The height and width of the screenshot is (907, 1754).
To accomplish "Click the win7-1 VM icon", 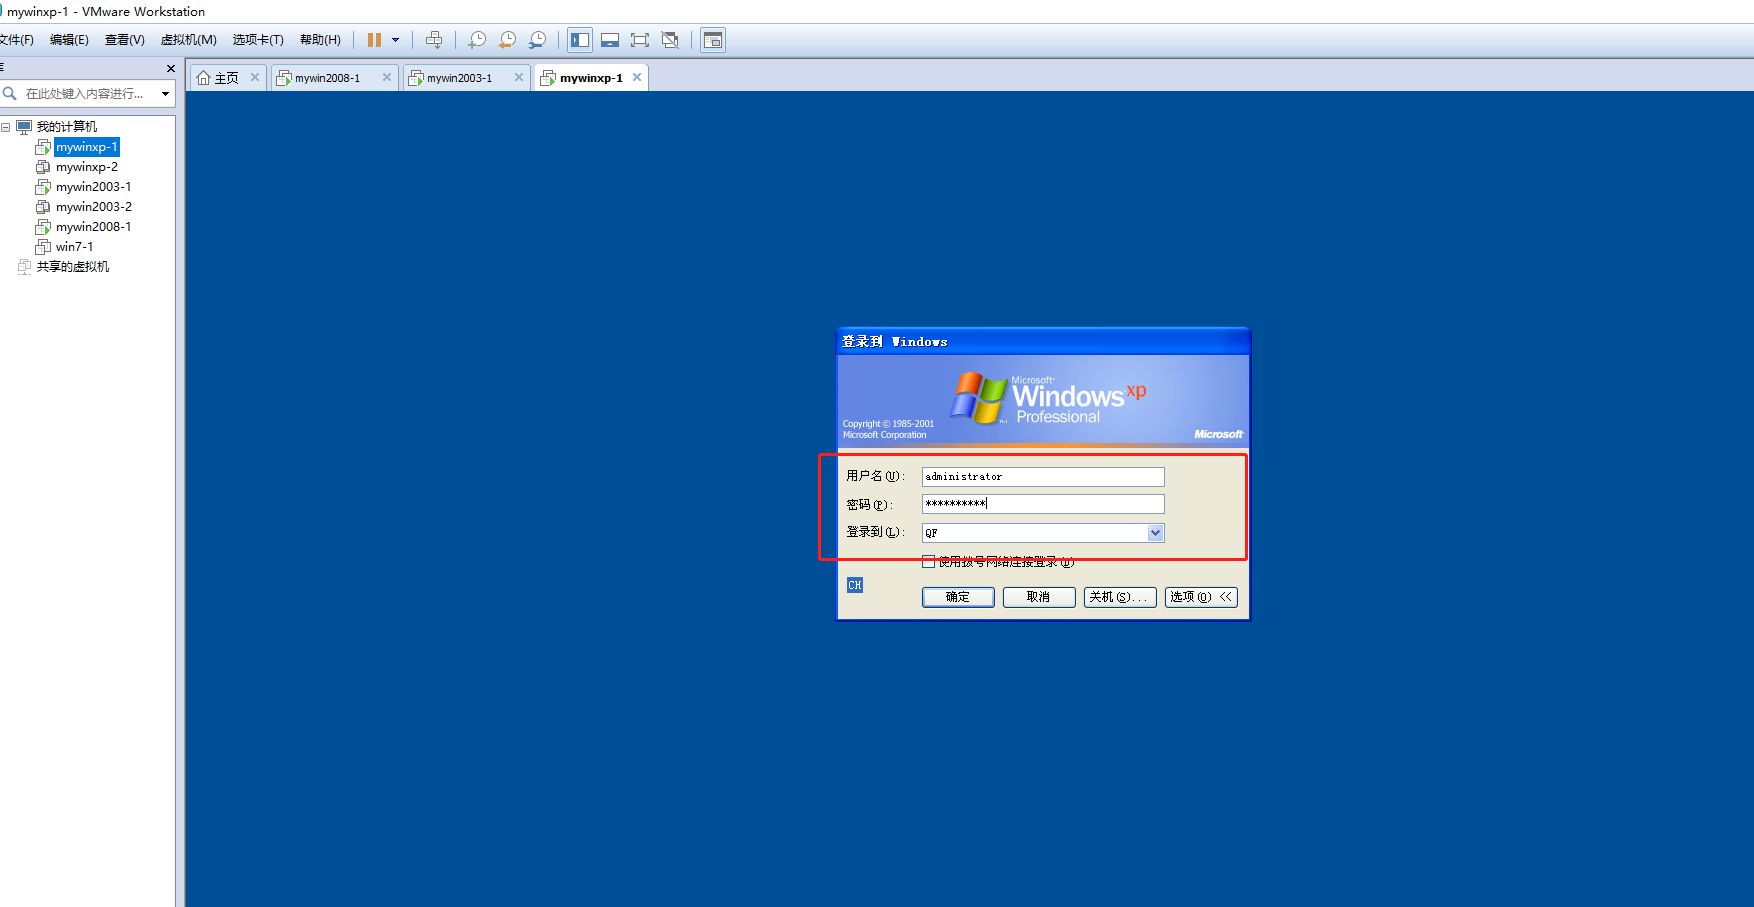I will 43,247.
